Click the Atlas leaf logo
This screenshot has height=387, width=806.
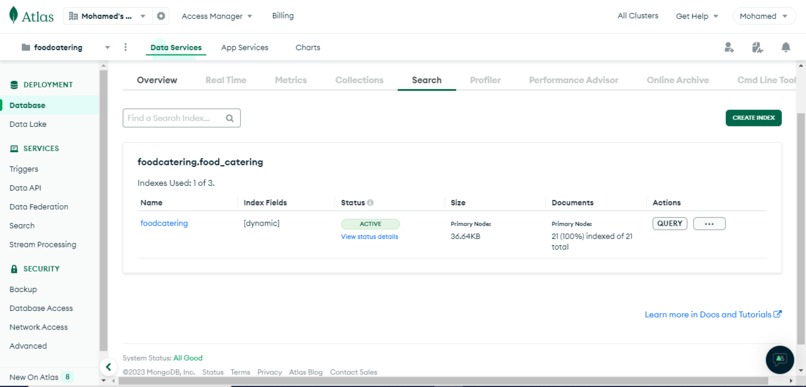(x=13, y=15)
